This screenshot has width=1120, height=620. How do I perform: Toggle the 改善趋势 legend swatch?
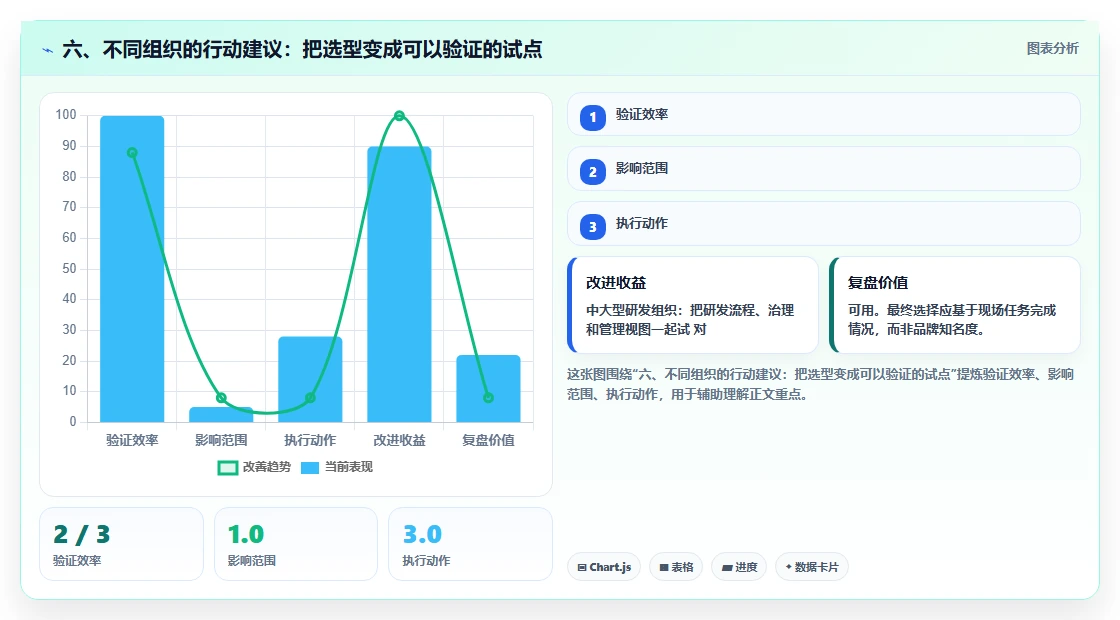pyautogui.click(x=227, y=468)
